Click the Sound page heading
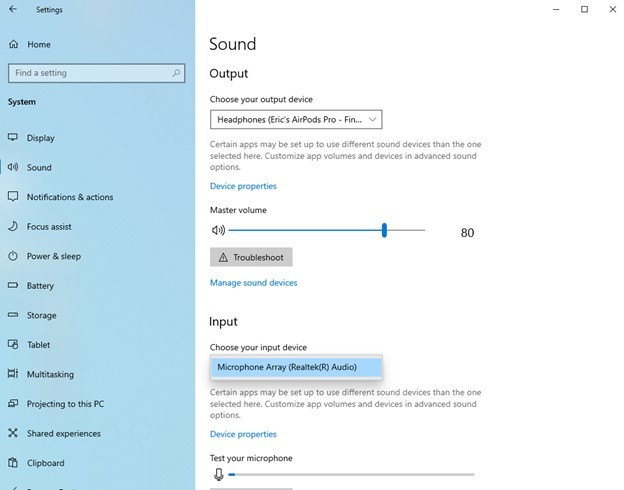624x490 pixels. (232, 44)
